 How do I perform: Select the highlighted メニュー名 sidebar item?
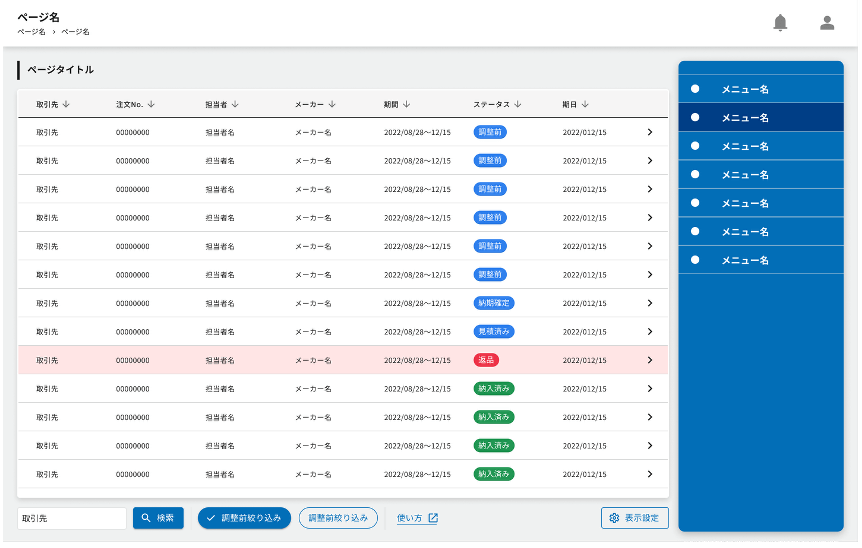760,118
